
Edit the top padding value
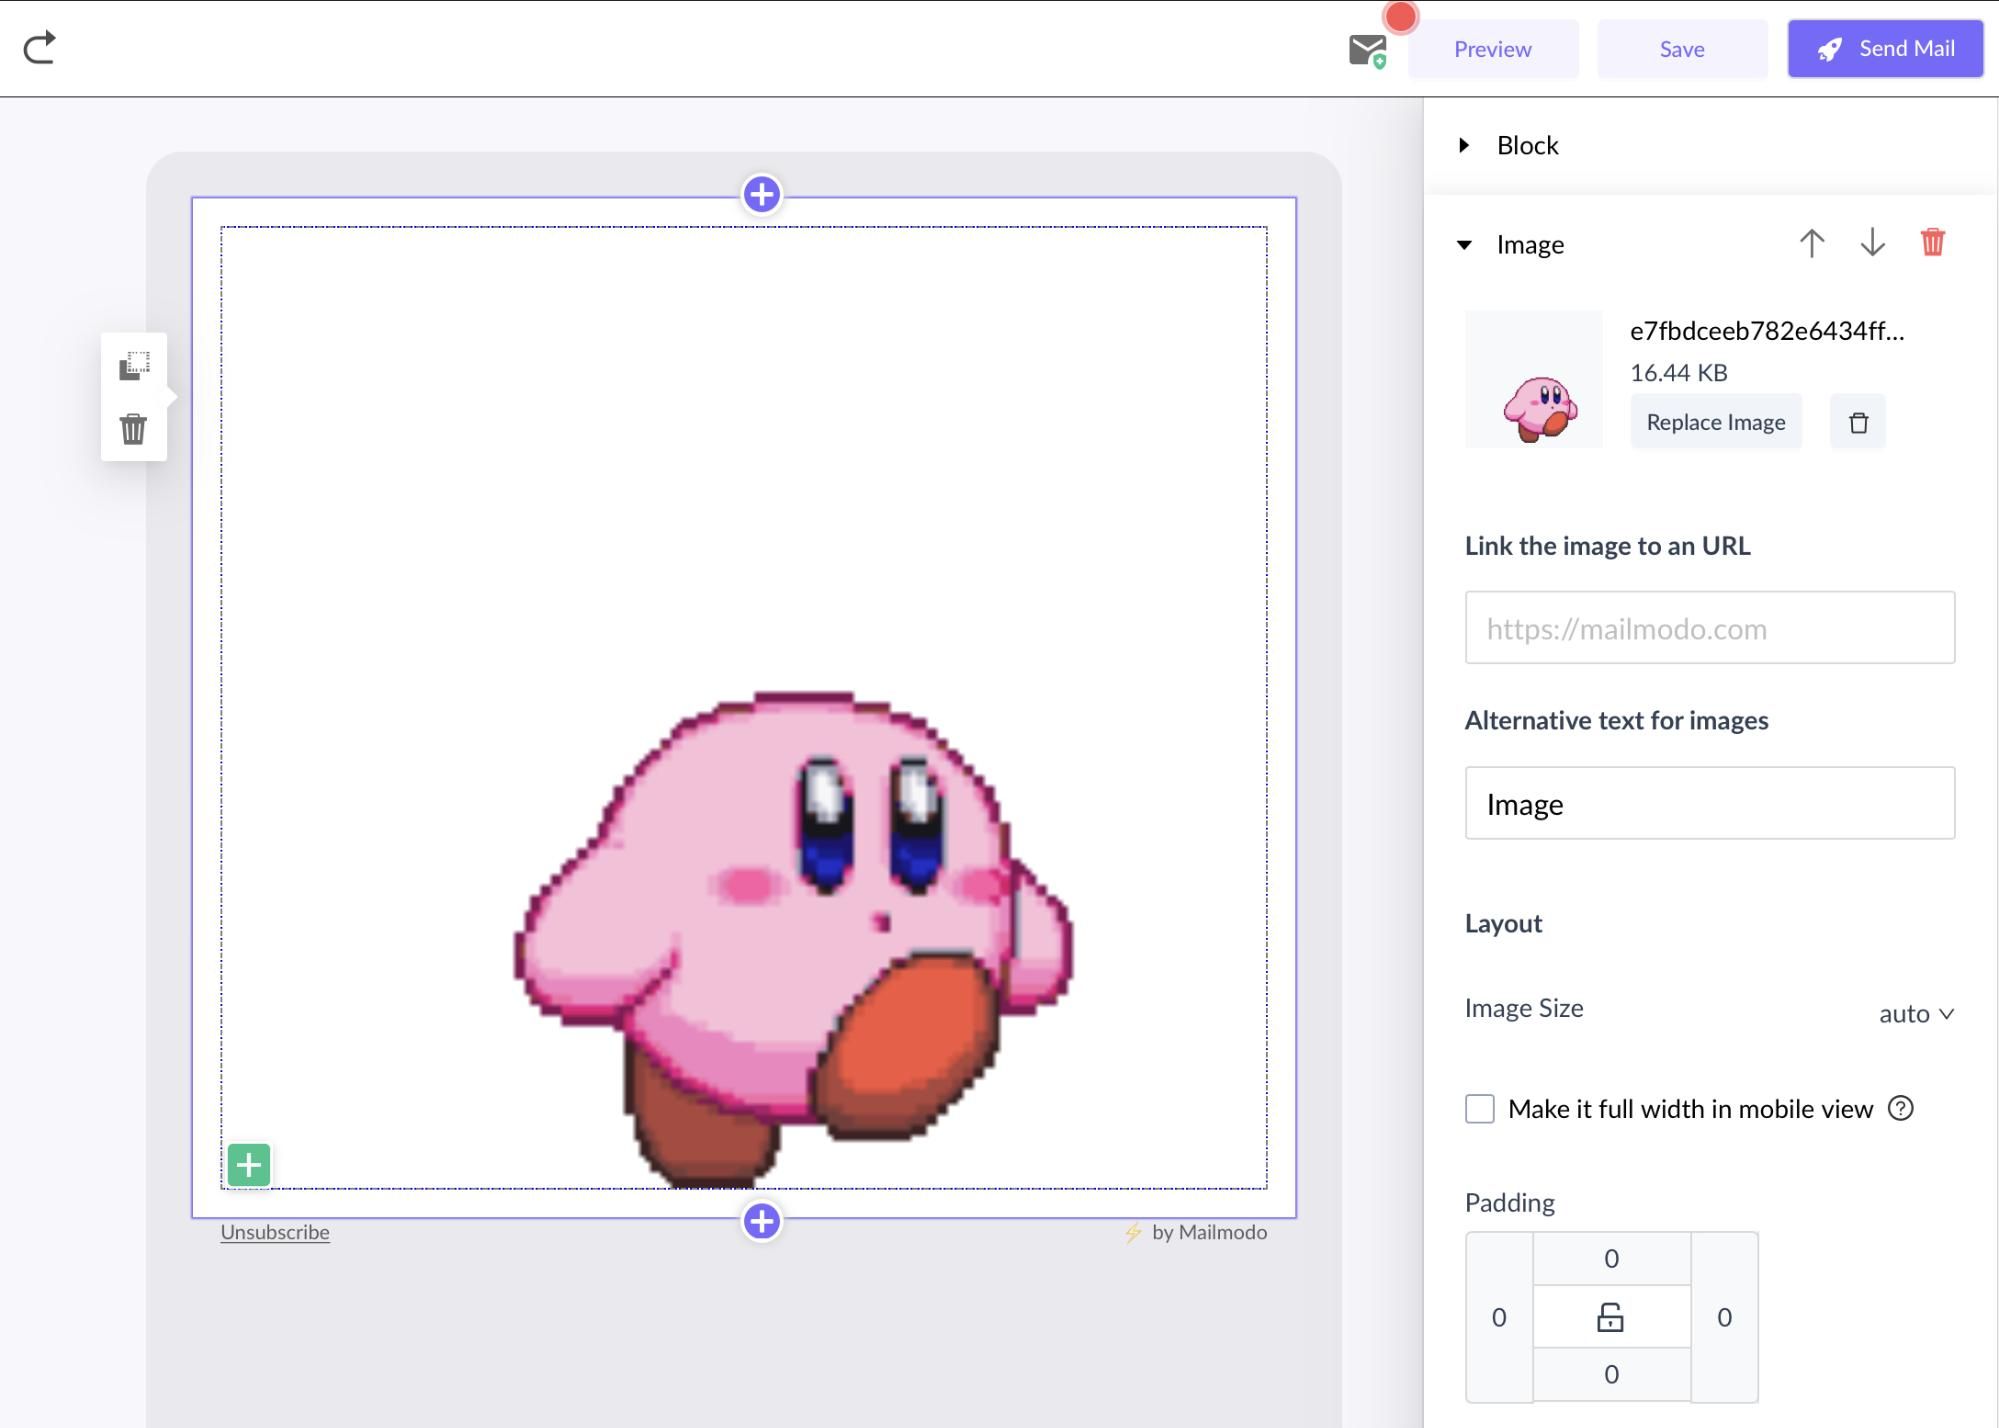pyautogui.click(x=1611, y=1258)
